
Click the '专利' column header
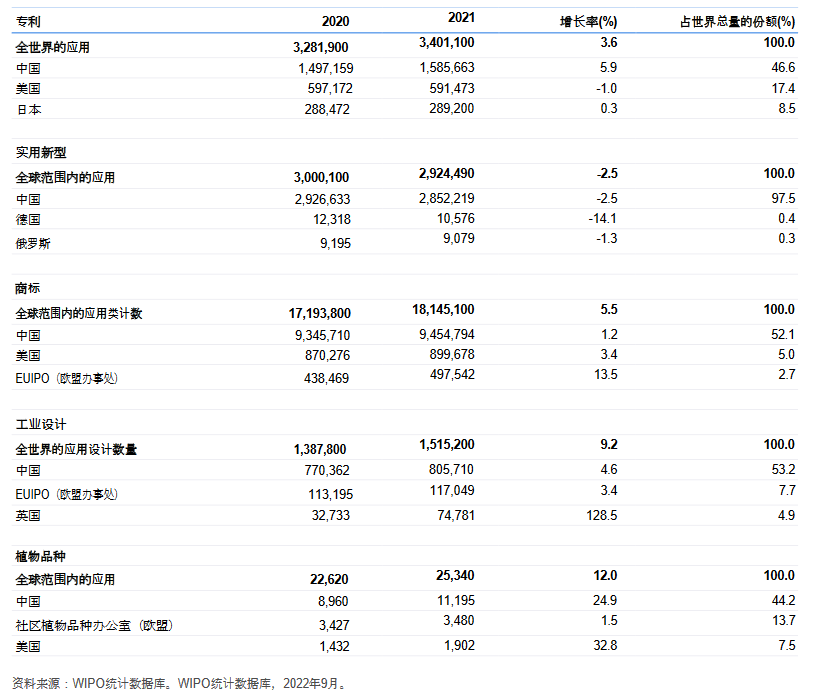tap(28, 22)
